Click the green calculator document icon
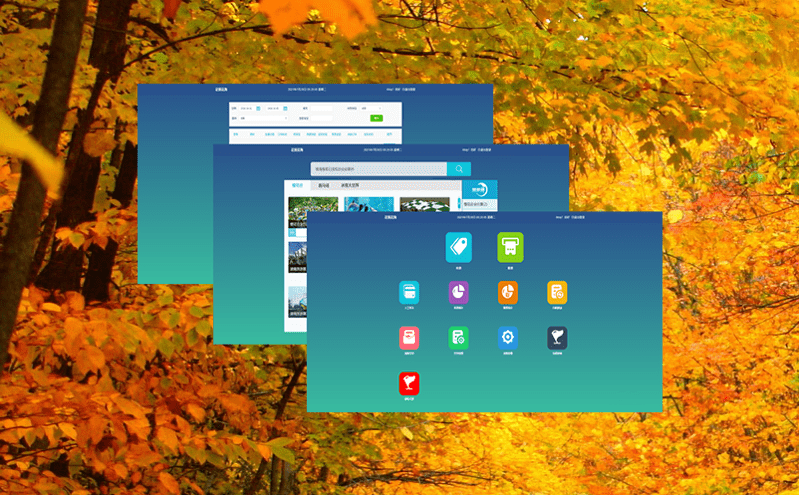 tap(458, 338)
